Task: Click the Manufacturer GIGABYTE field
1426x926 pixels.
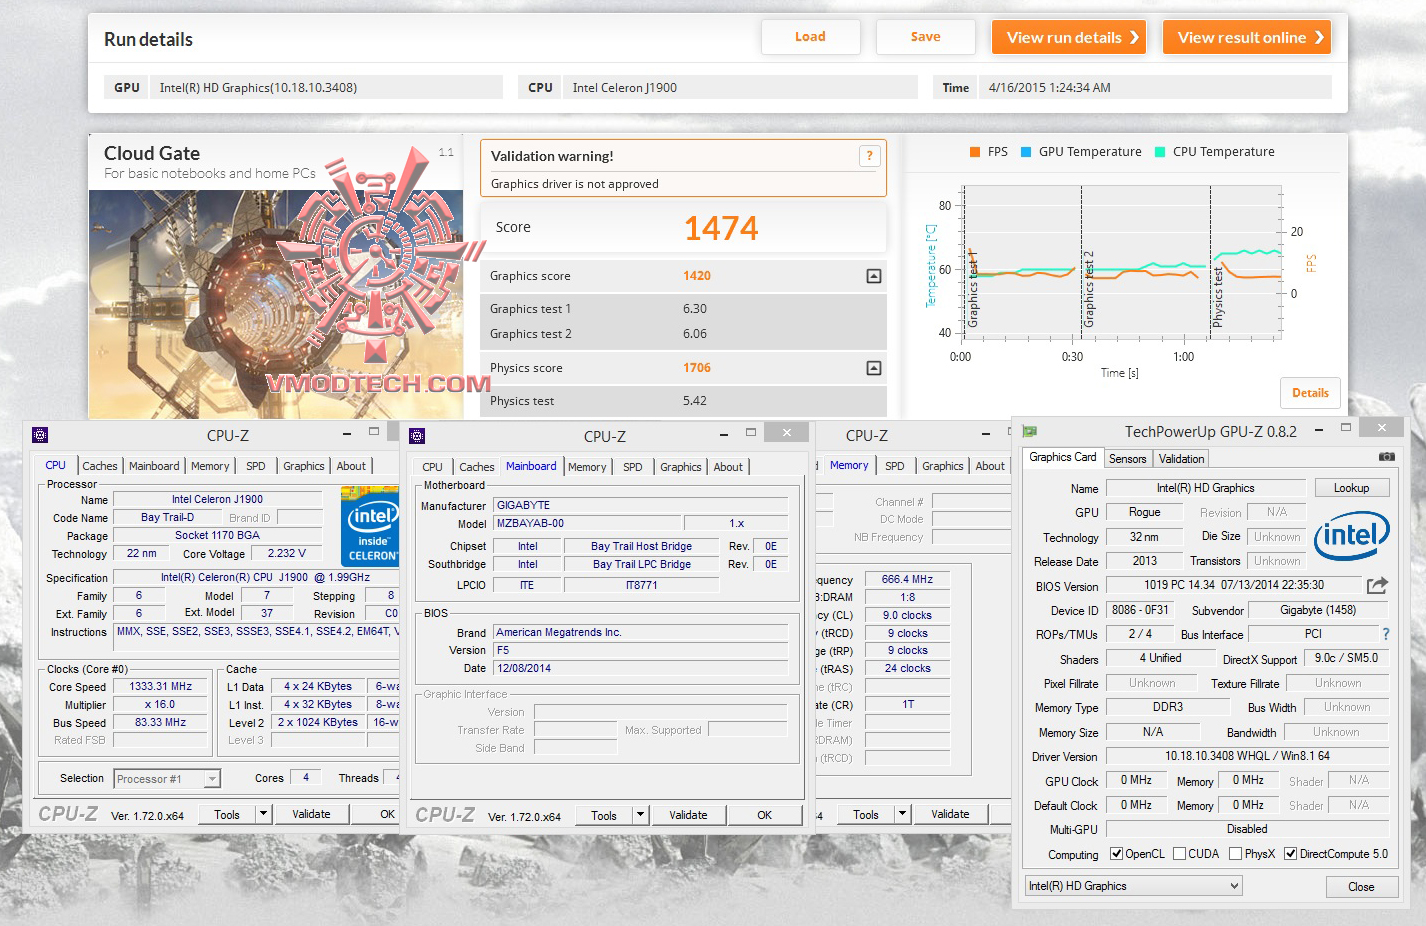Action: (640, 506)
